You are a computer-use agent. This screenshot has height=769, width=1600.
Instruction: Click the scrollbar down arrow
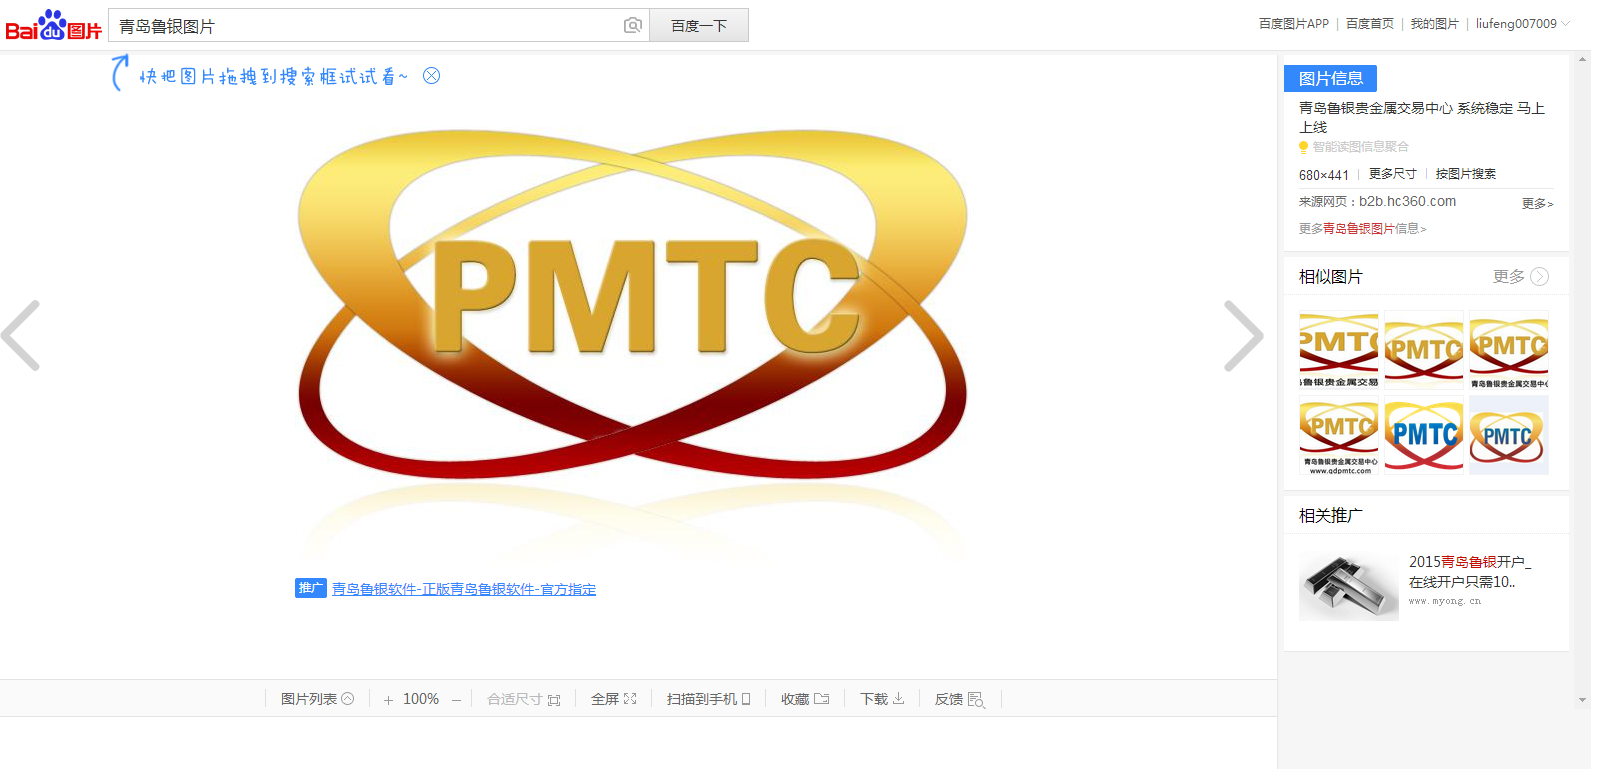(1582, 700)
